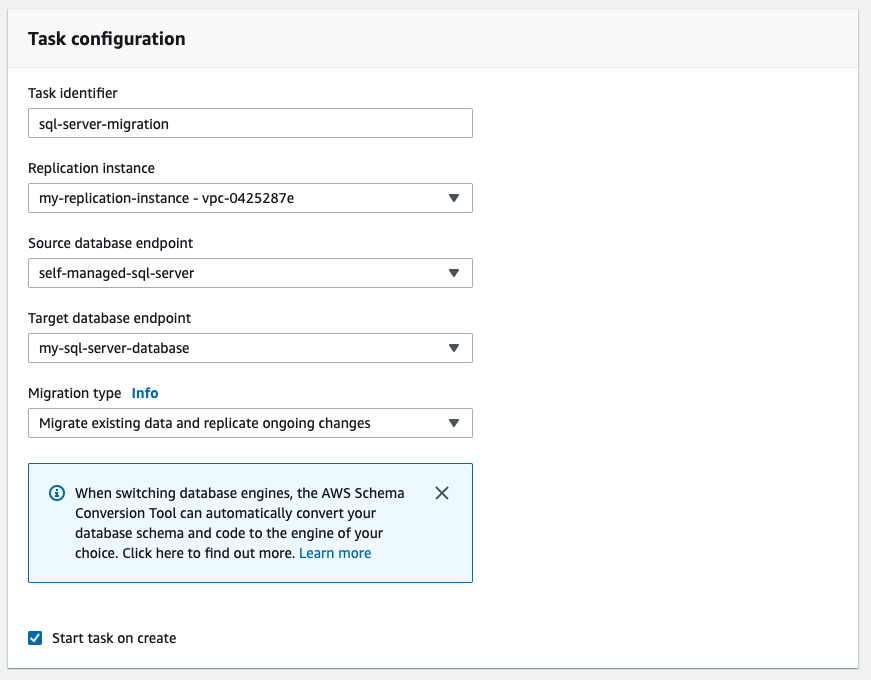Open the Target database endpoint selector
The image size is (871, 680).
point(250,348)
